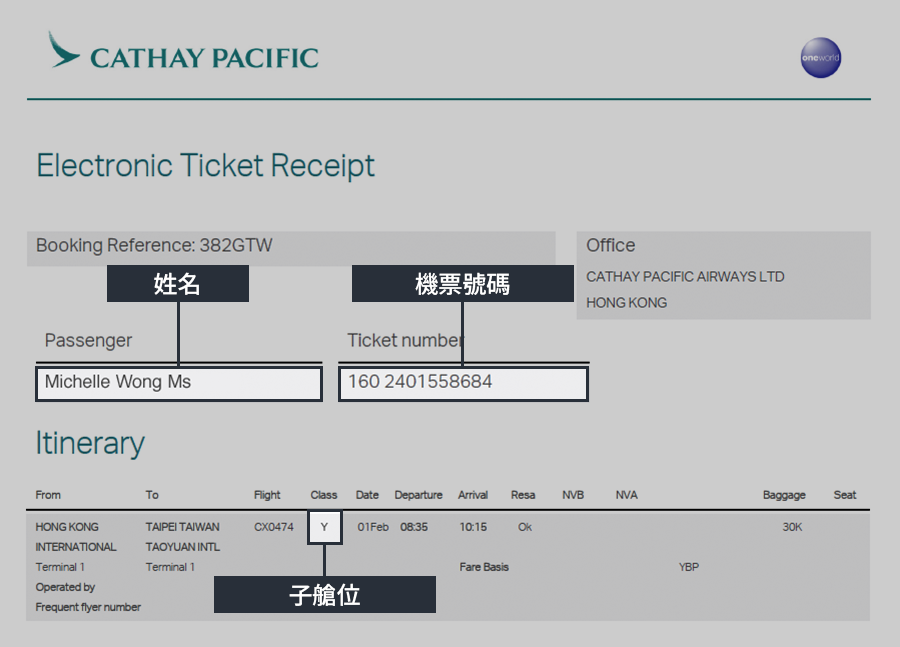Click the "NVA" column header
900x647 pixels.
pos(626,495)
